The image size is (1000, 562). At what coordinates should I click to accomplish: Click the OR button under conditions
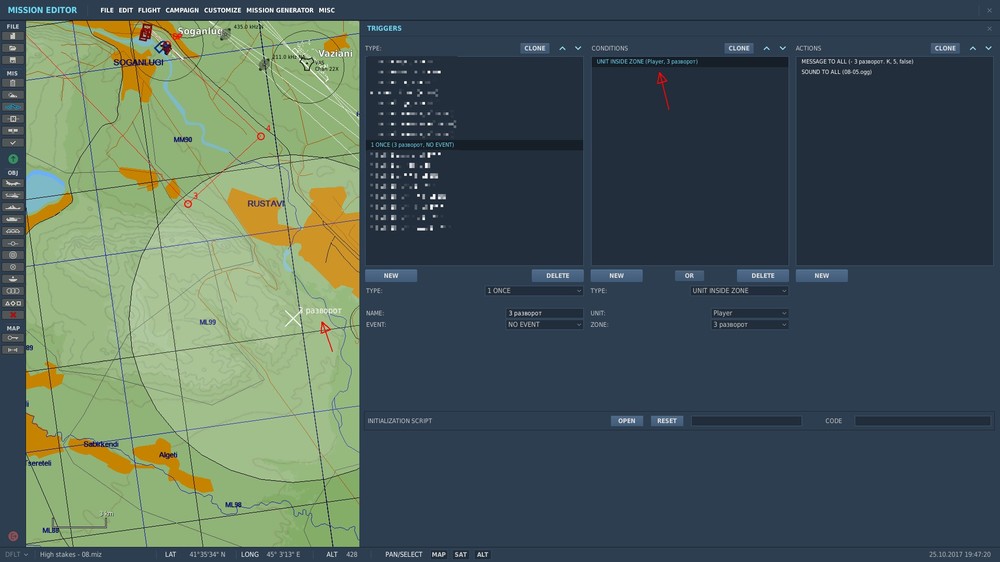(x=688, y=276)
